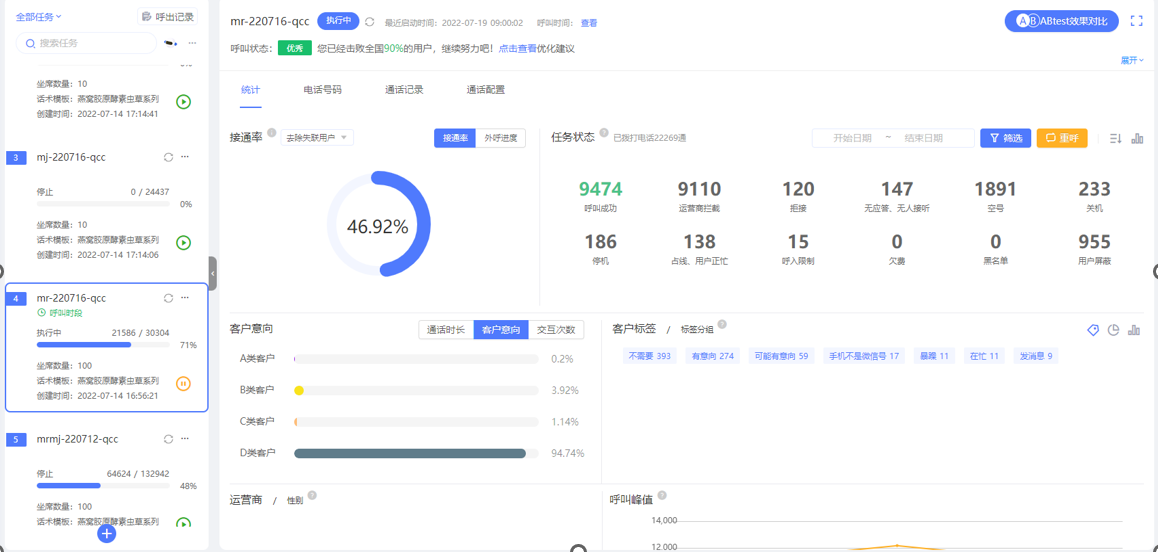
Task: Open the bar chart view in task status
Action: [1137, 138]
